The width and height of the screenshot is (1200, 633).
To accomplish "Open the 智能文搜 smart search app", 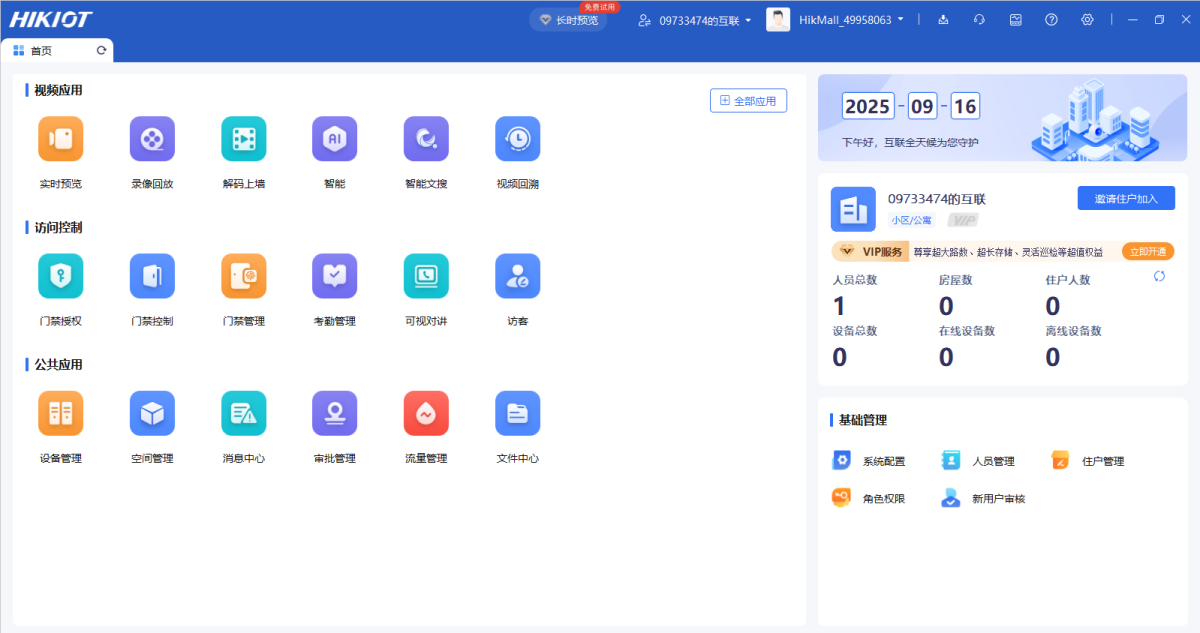I will [425, 139].
